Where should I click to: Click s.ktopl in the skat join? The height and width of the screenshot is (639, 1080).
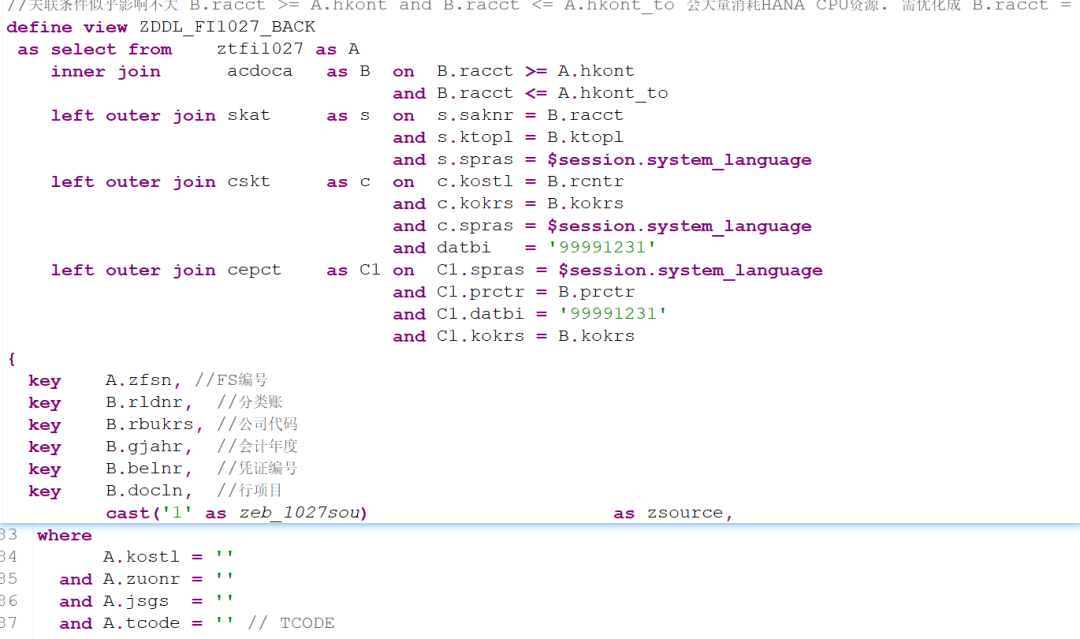475,137
